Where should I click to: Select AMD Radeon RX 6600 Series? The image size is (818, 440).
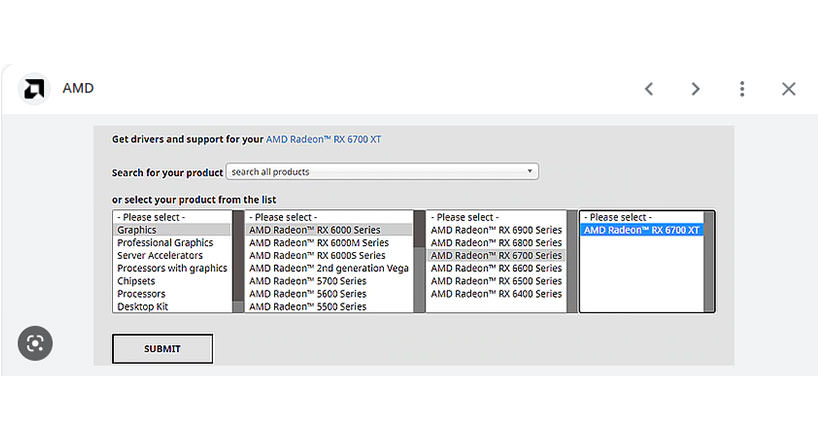(496, 268)
